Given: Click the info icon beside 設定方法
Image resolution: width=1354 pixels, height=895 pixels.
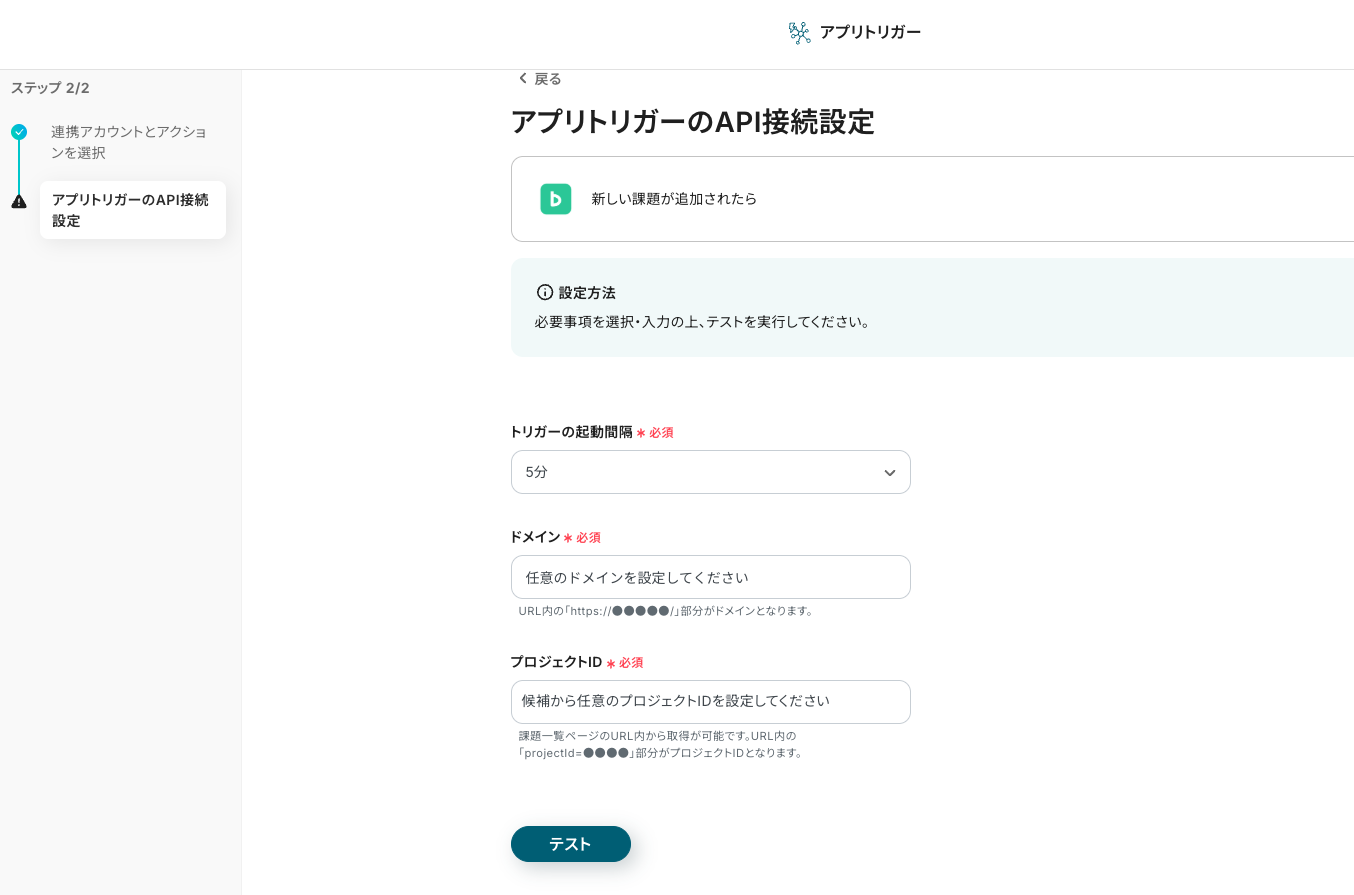Looking at the screenshot, I should click(545, 293).
